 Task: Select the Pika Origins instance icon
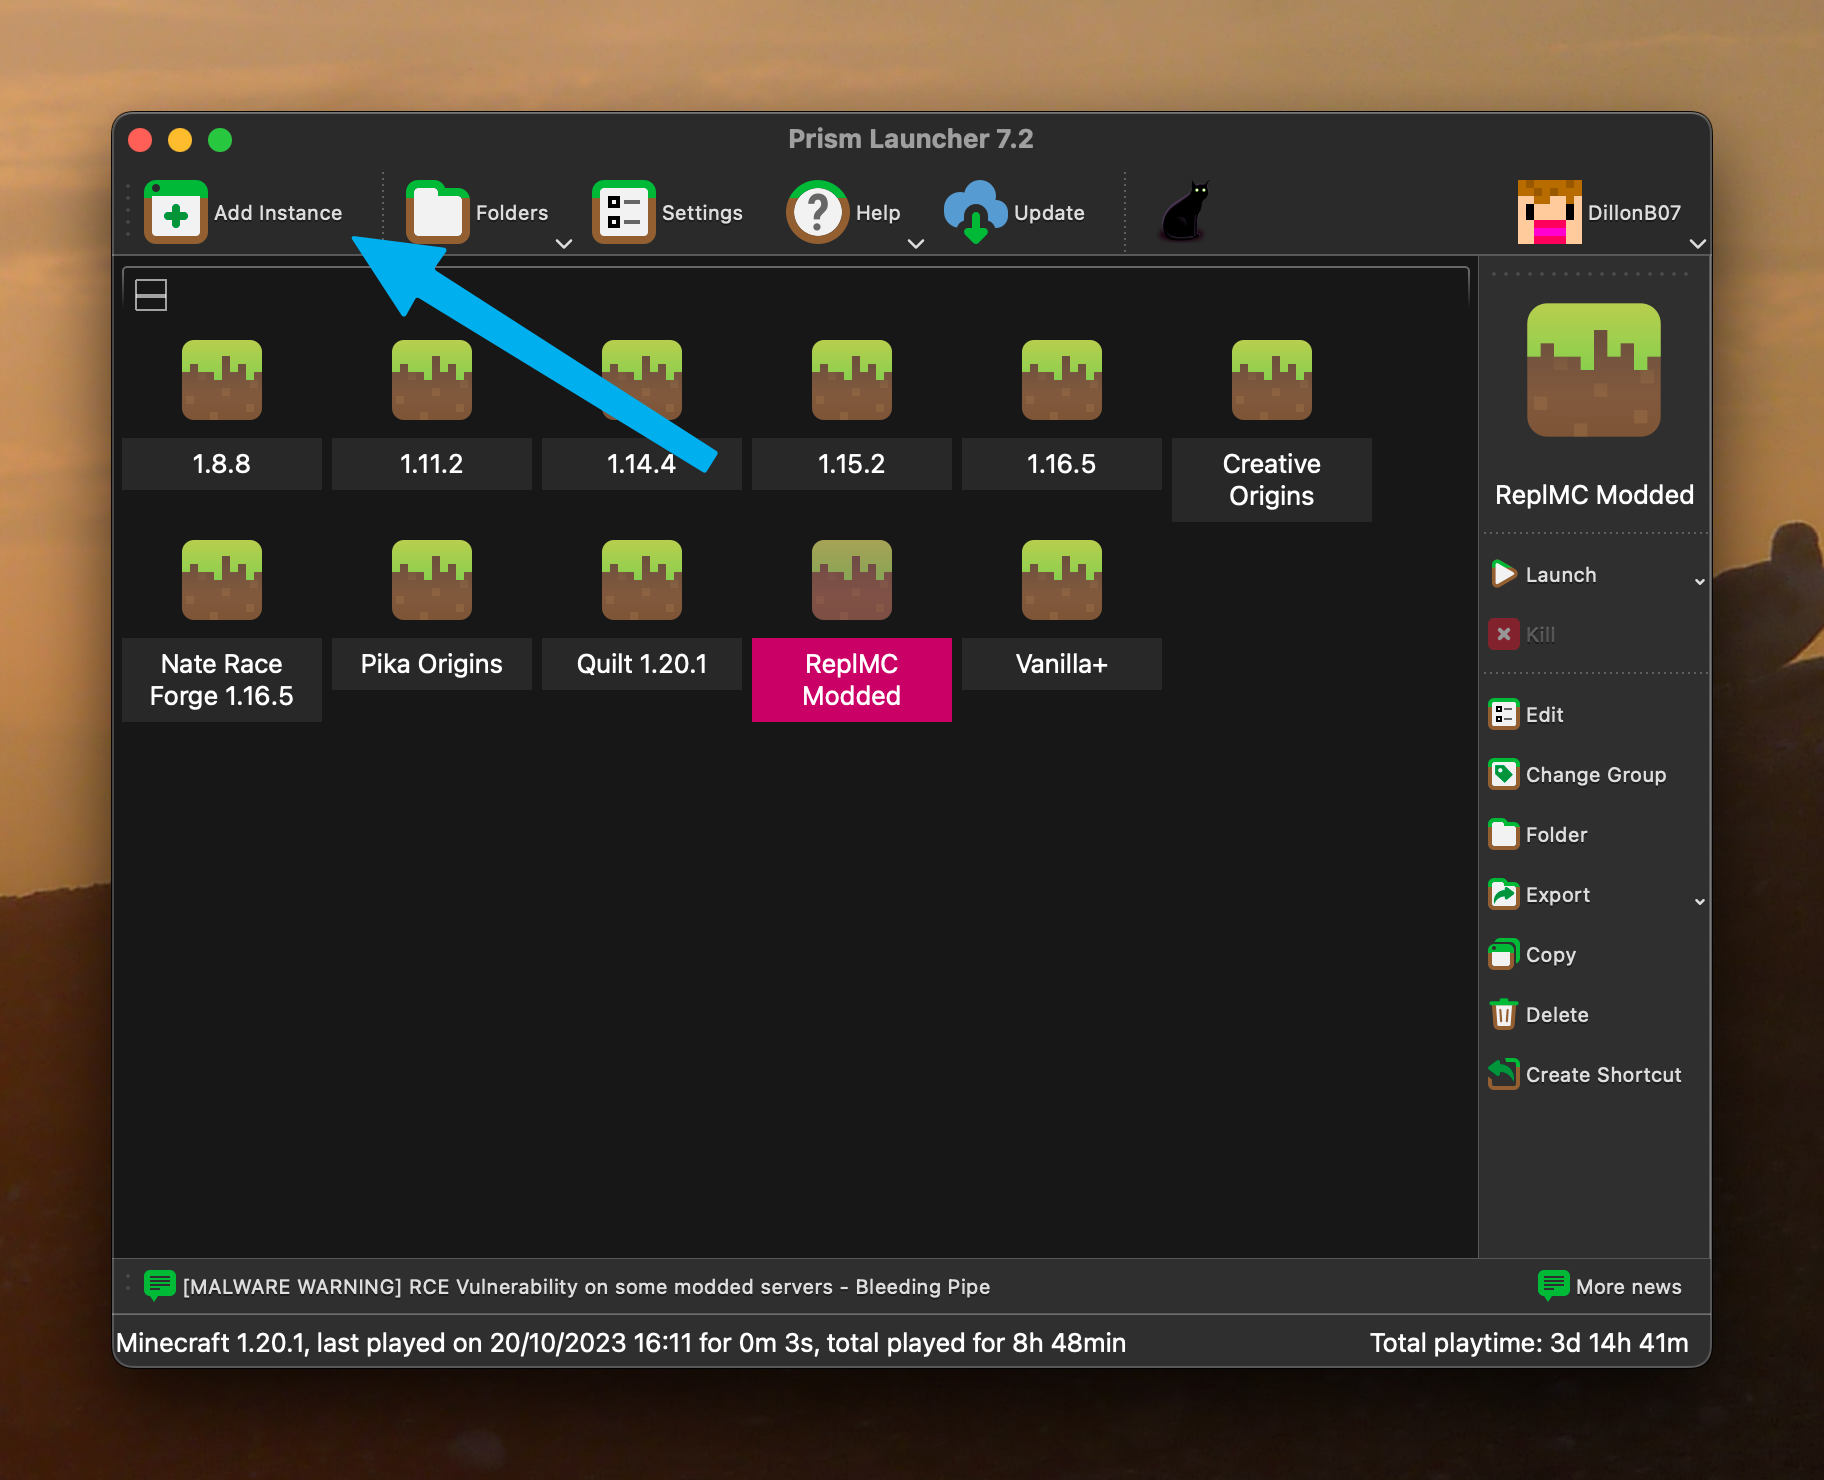(x=432, y=580)
